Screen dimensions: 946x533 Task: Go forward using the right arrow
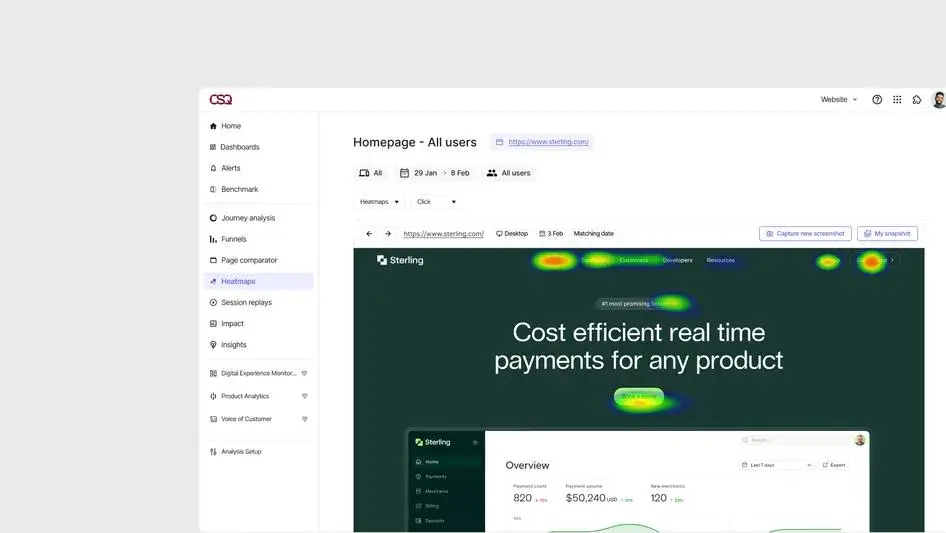pos(388,234)
